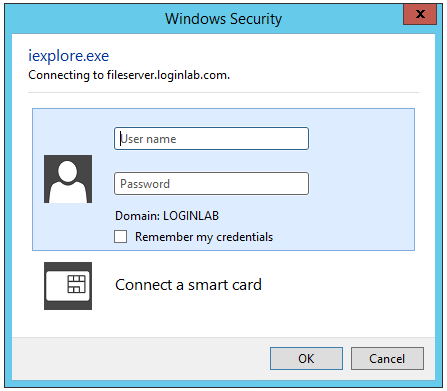Click the Connecting to fileserver.loginlab.com message
Viewport: 447px width, 391px height.
[x=129, y=75]
